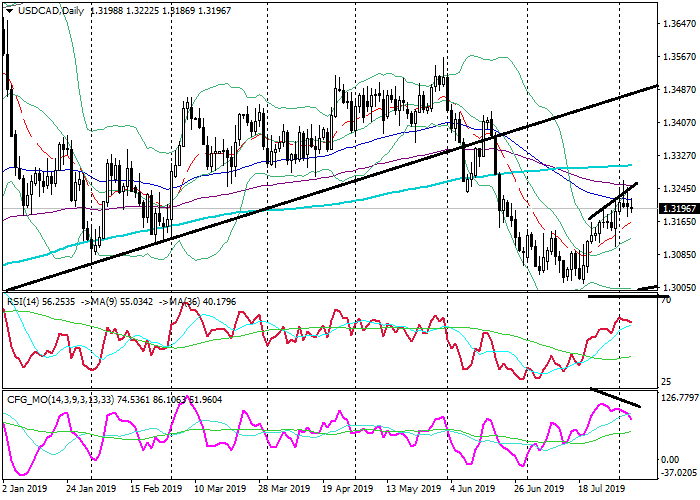Click the 1.30050 price axis label
This screenshot has width=700, height=500.
(679, 286)
